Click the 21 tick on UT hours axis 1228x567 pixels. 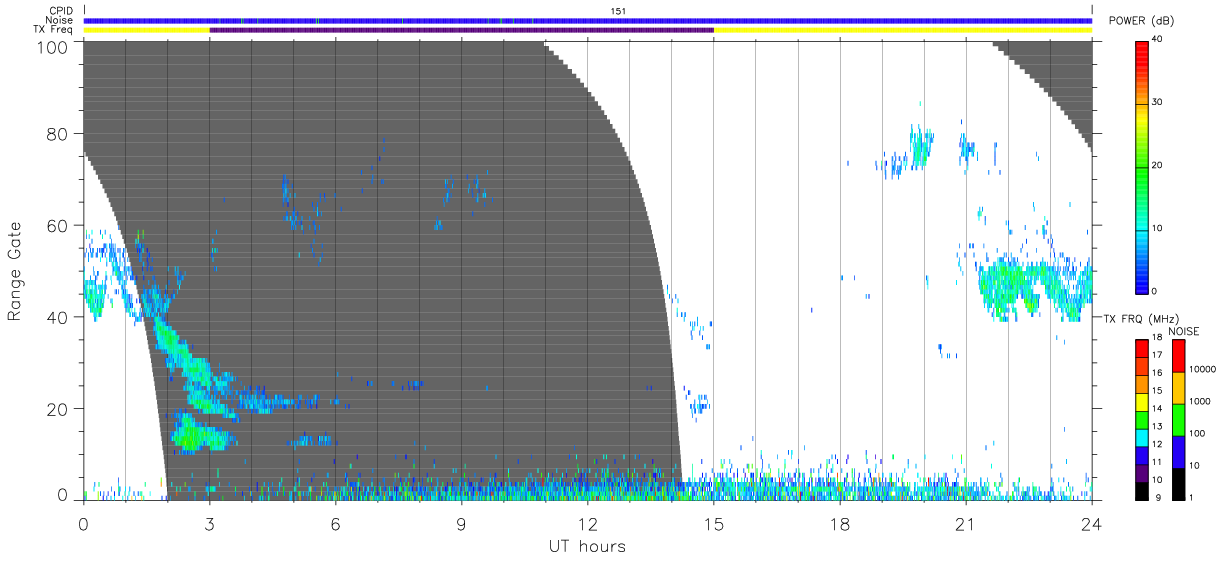(x=965, y=524)
